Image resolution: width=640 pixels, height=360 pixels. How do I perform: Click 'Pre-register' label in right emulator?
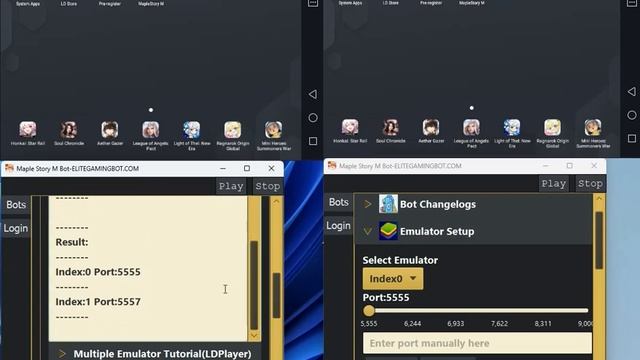coord(431,3)
